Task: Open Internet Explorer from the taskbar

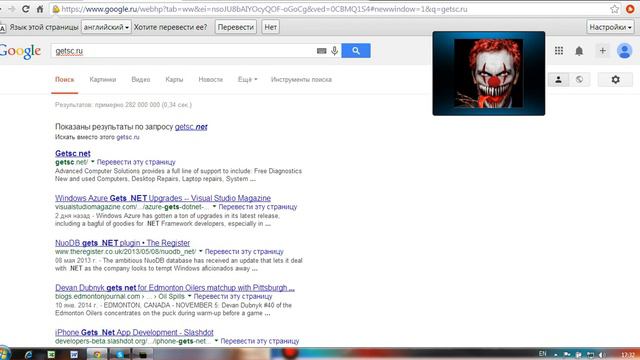Action: [x=29, y=354]
